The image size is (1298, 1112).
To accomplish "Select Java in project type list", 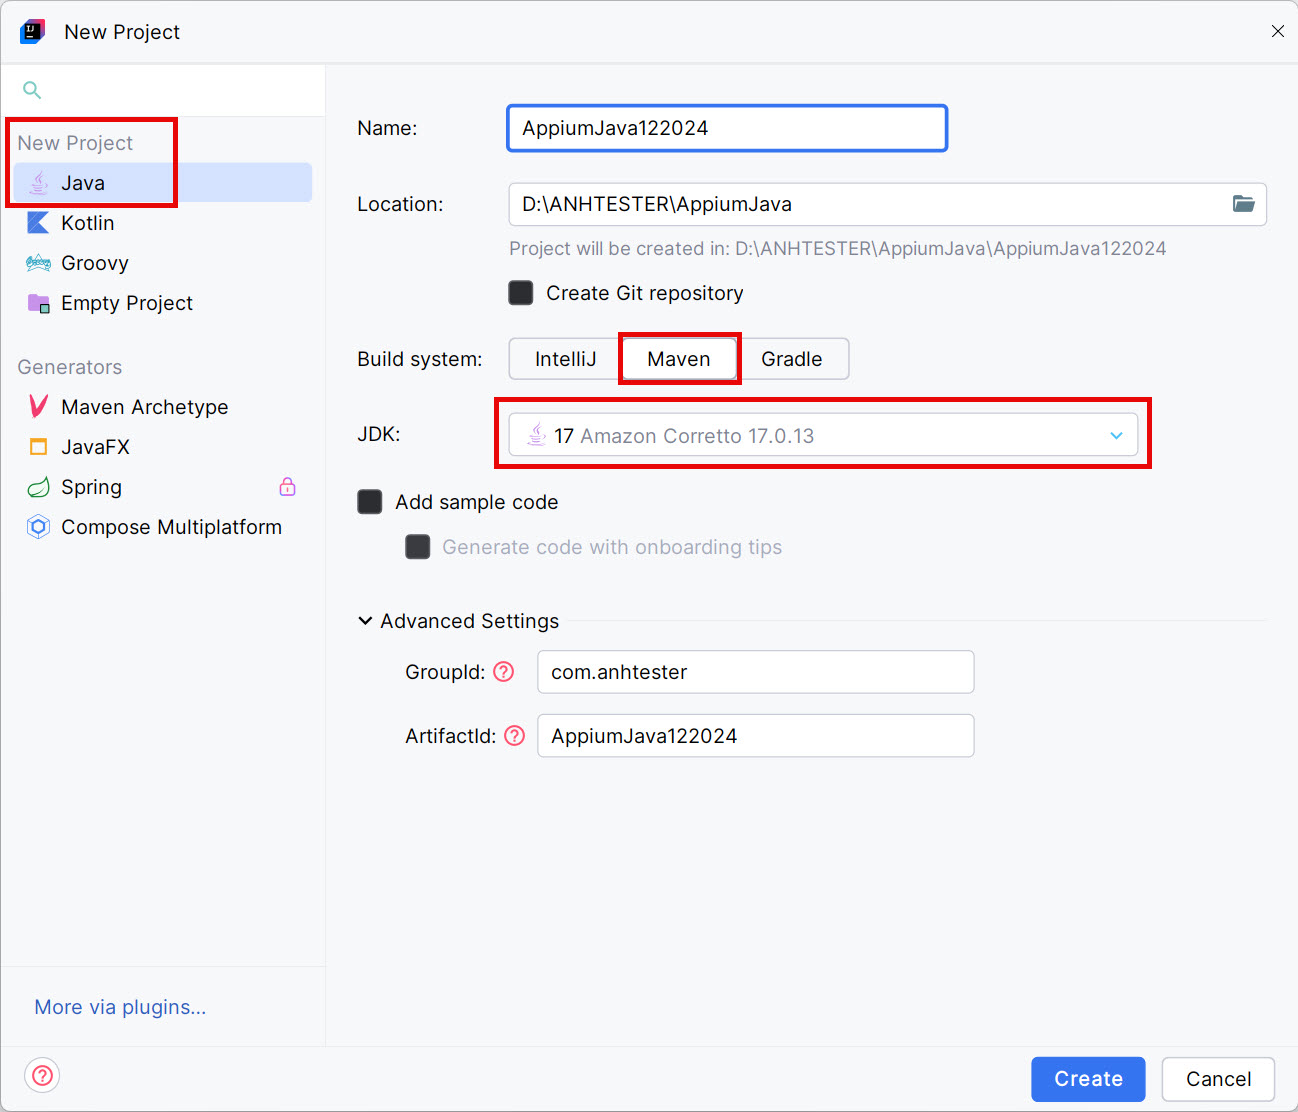I will tap(163, 183).
